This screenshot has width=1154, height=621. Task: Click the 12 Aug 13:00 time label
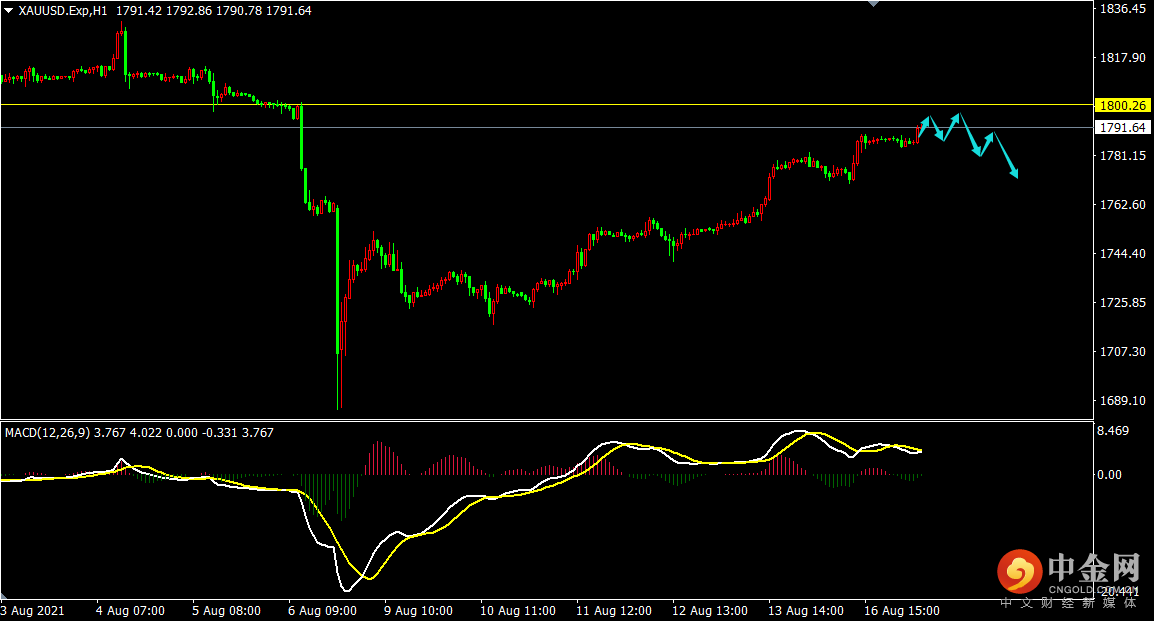pyautogui.click(x=709, y=611)
